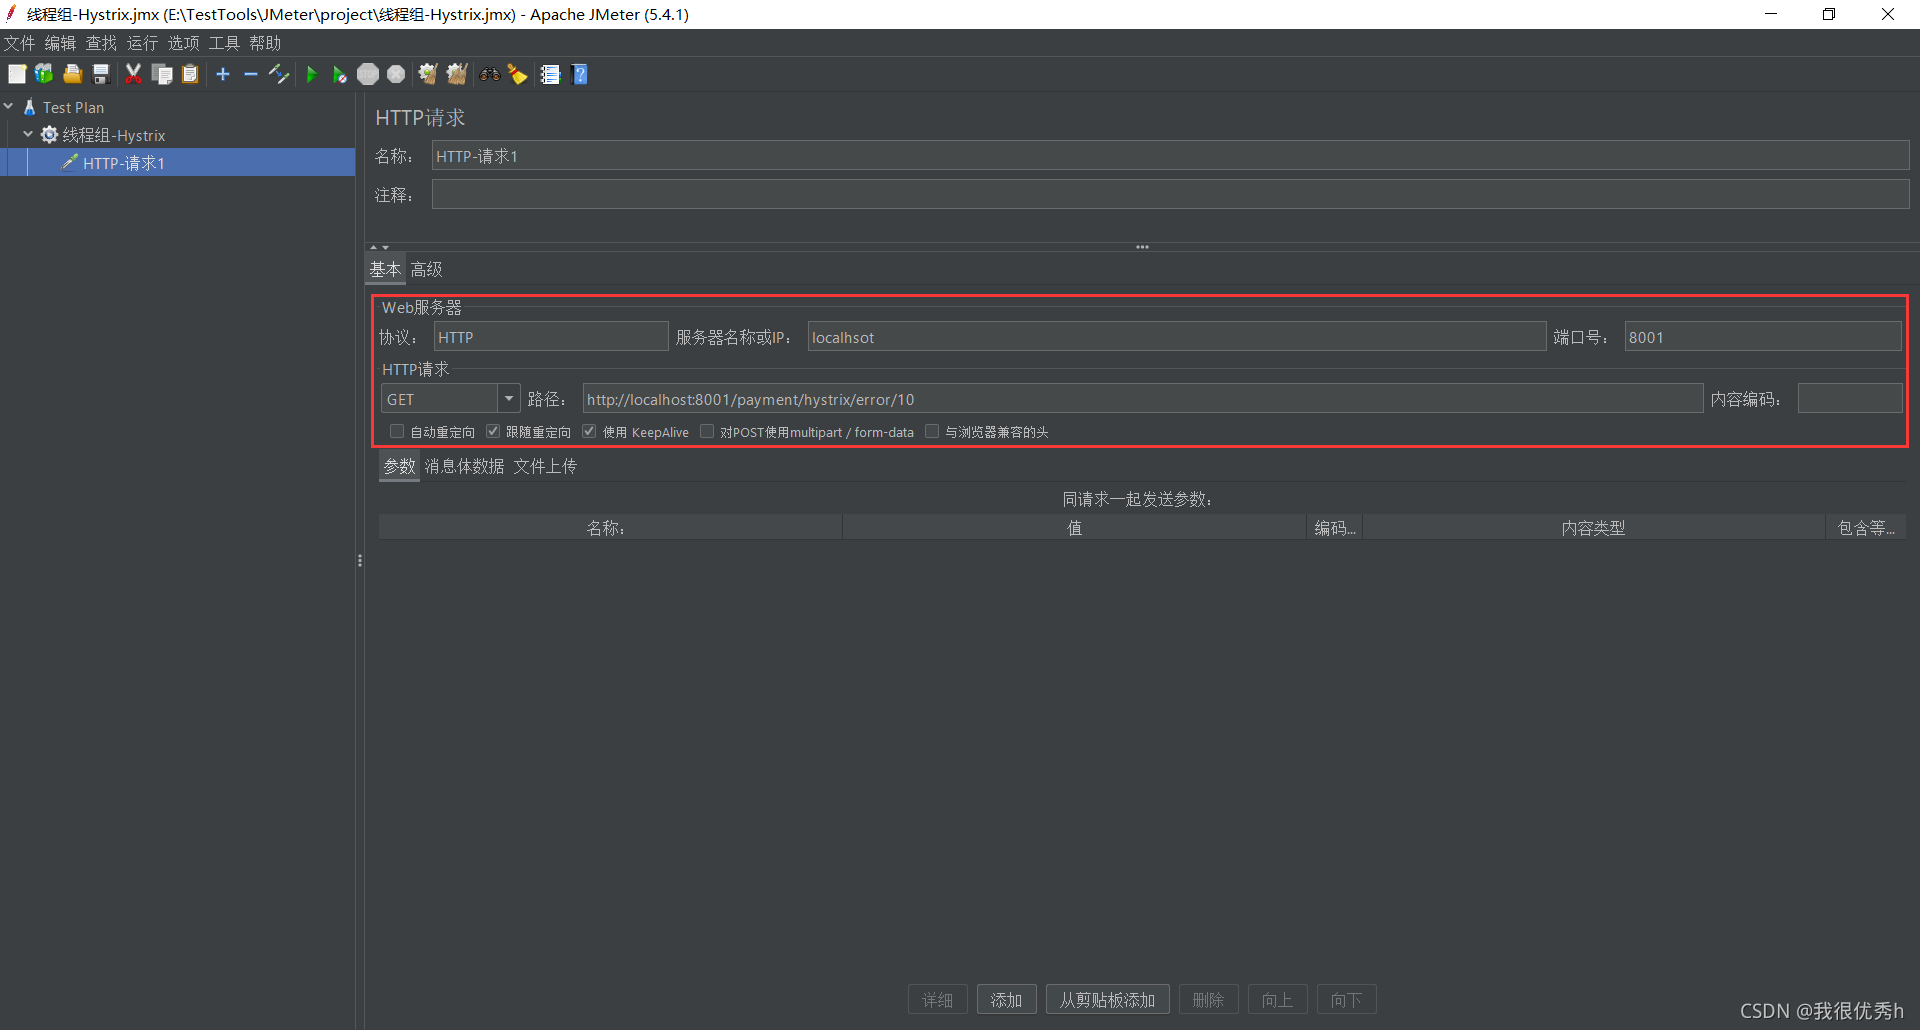Screen dimensions: 1920x1030
Task: Select the Test Plan flask icon
Action: click(30, 107)
